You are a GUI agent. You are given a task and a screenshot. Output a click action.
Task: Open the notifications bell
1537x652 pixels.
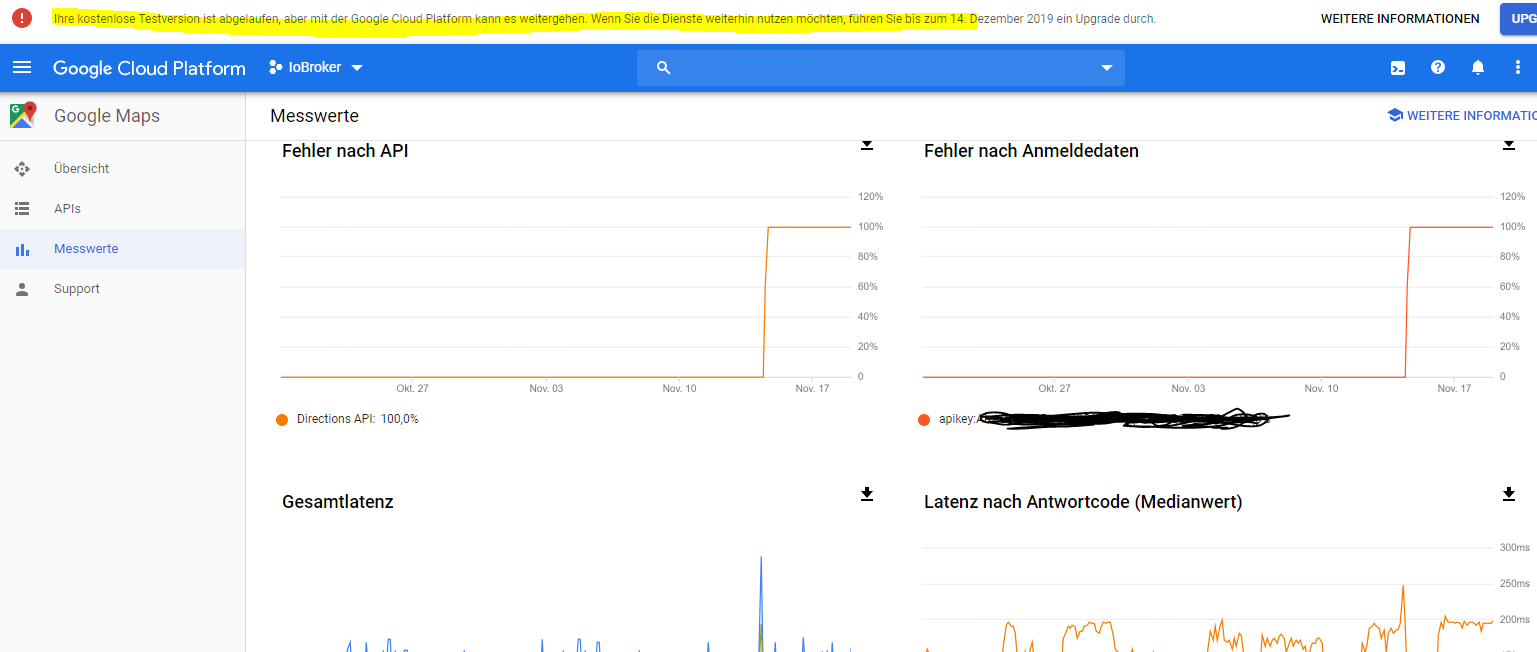click(1478, 68)
